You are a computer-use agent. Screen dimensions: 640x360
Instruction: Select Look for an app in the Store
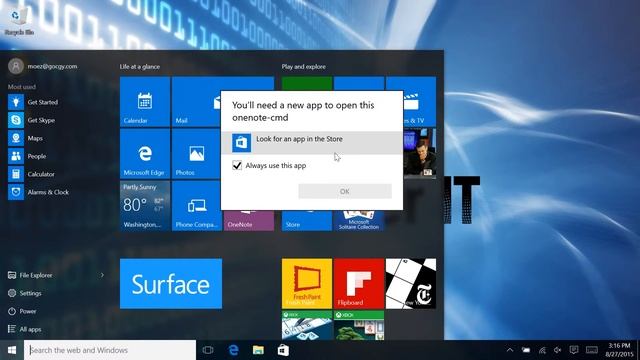click(312, 142)
